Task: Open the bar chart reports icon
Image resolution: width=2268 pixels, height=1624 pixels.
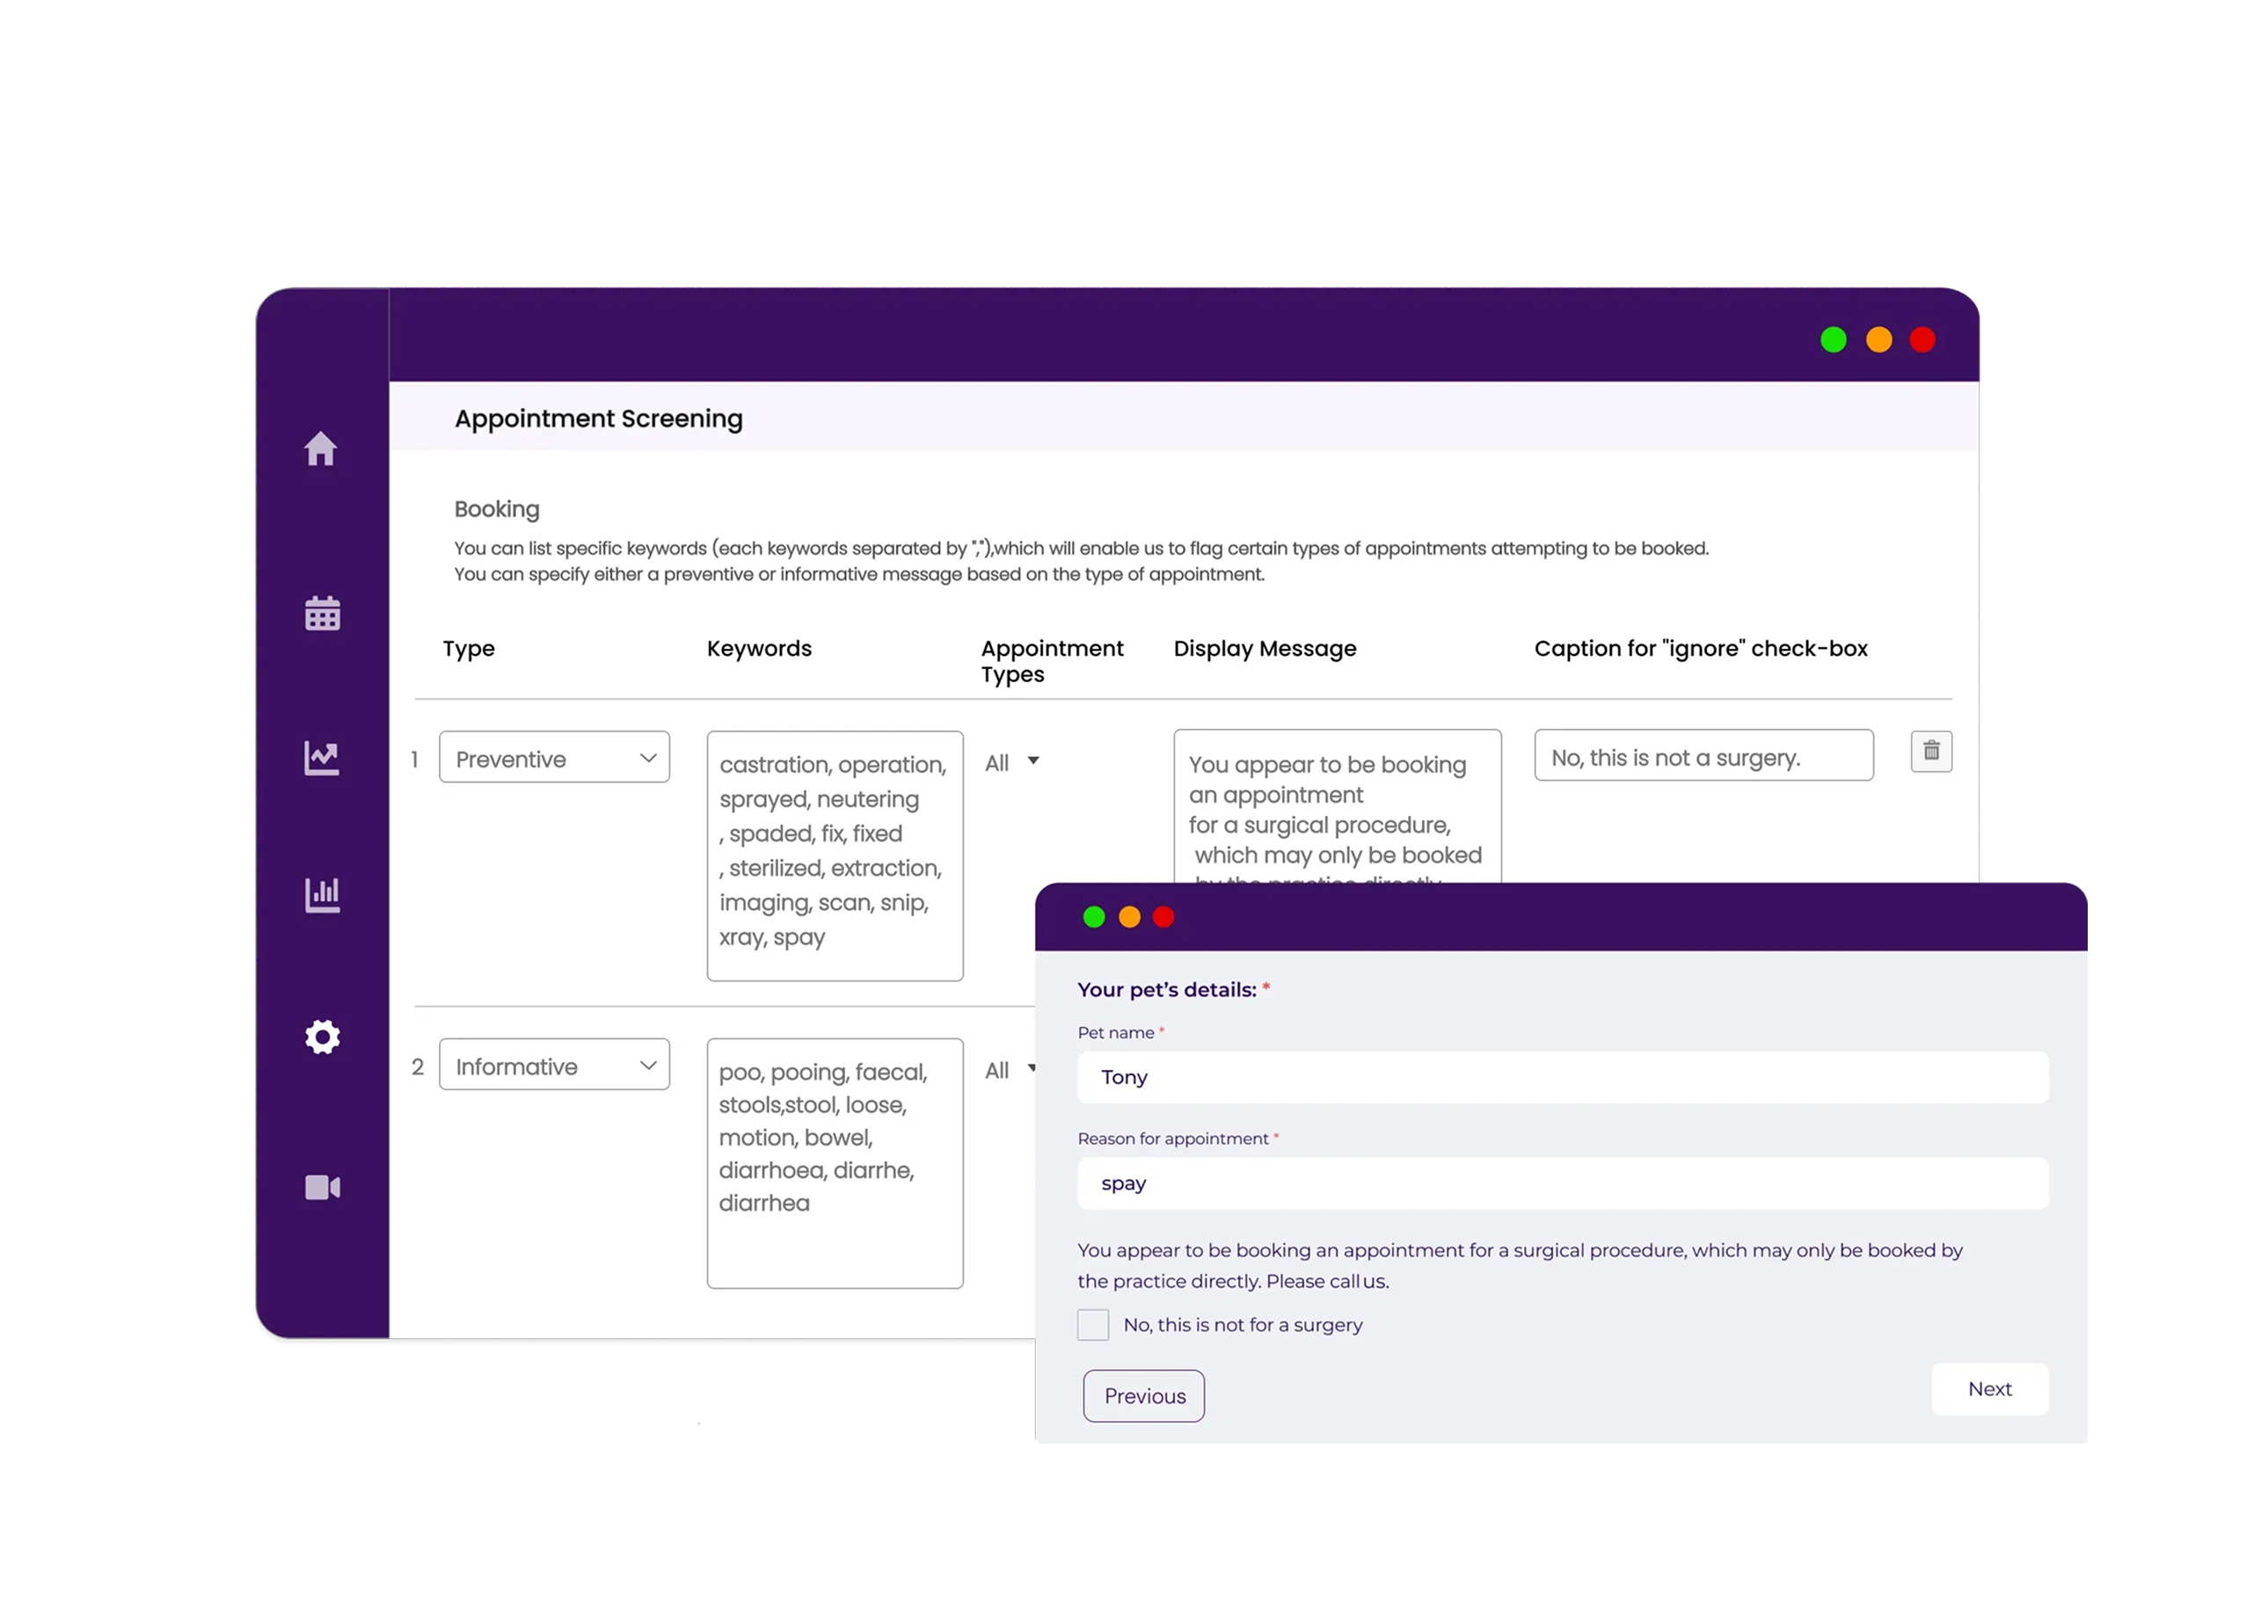Action: [322, 894]
